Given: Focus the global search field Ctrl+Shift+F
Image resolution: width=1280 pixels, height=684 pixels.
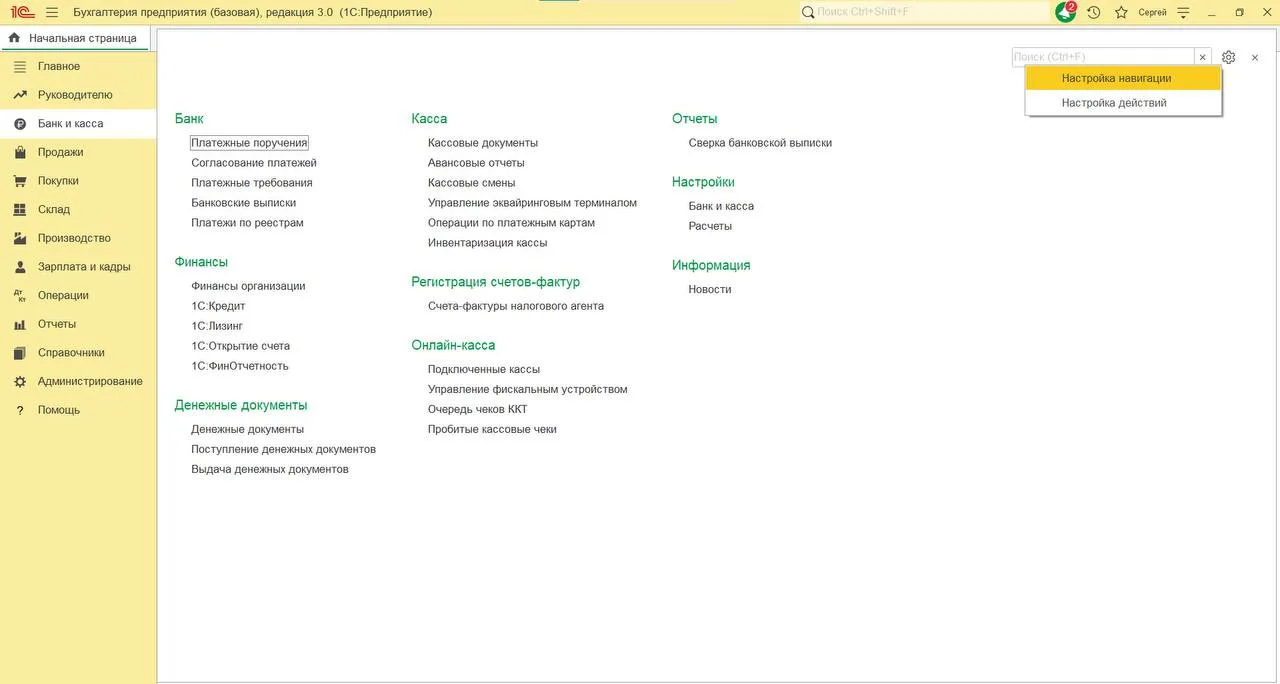Looking at the screenshot, I should pyautogui.click(x=925, y=12).
